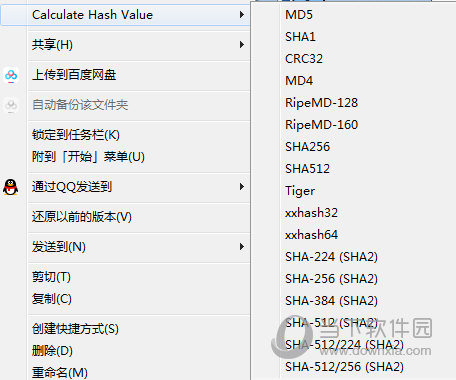Click the Baidu Netdisk upload icon
Viewport: 456px width, 380px height.
click(11, 76)
